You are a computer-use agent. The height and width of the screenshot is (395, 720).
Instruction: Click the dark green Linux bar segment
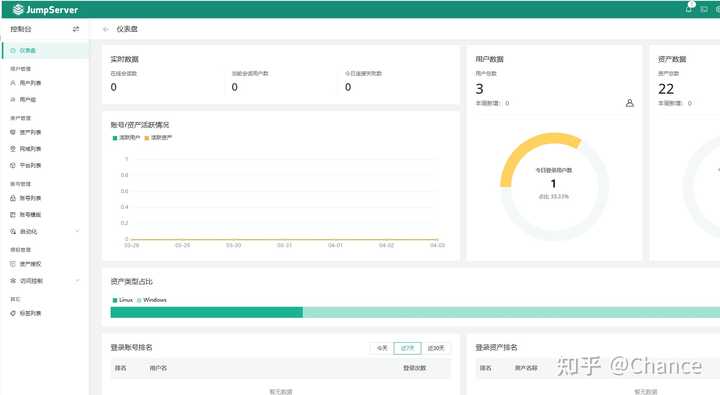click(x=207, y=313)
